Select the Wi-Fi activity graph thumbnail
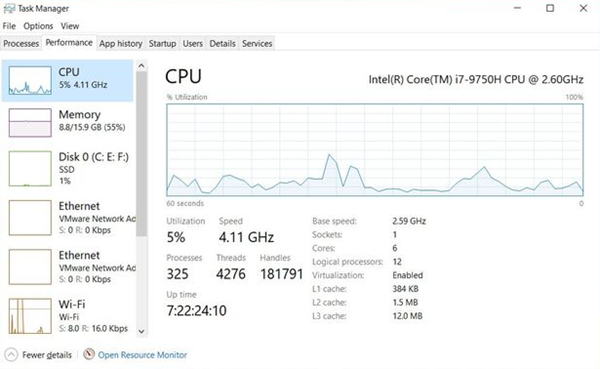Screen dimensions: 600x369 click(30, 316)
